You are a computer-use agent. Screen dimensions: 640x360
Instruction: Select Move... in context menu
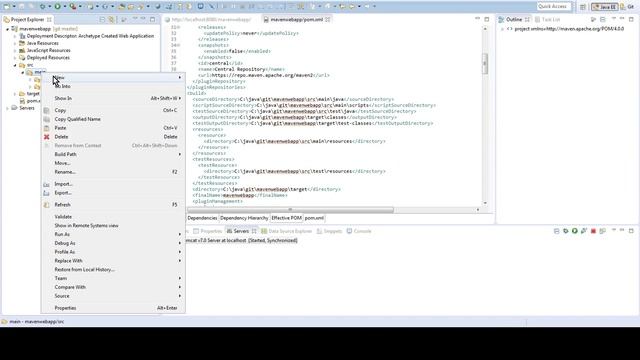pos(113,163)
